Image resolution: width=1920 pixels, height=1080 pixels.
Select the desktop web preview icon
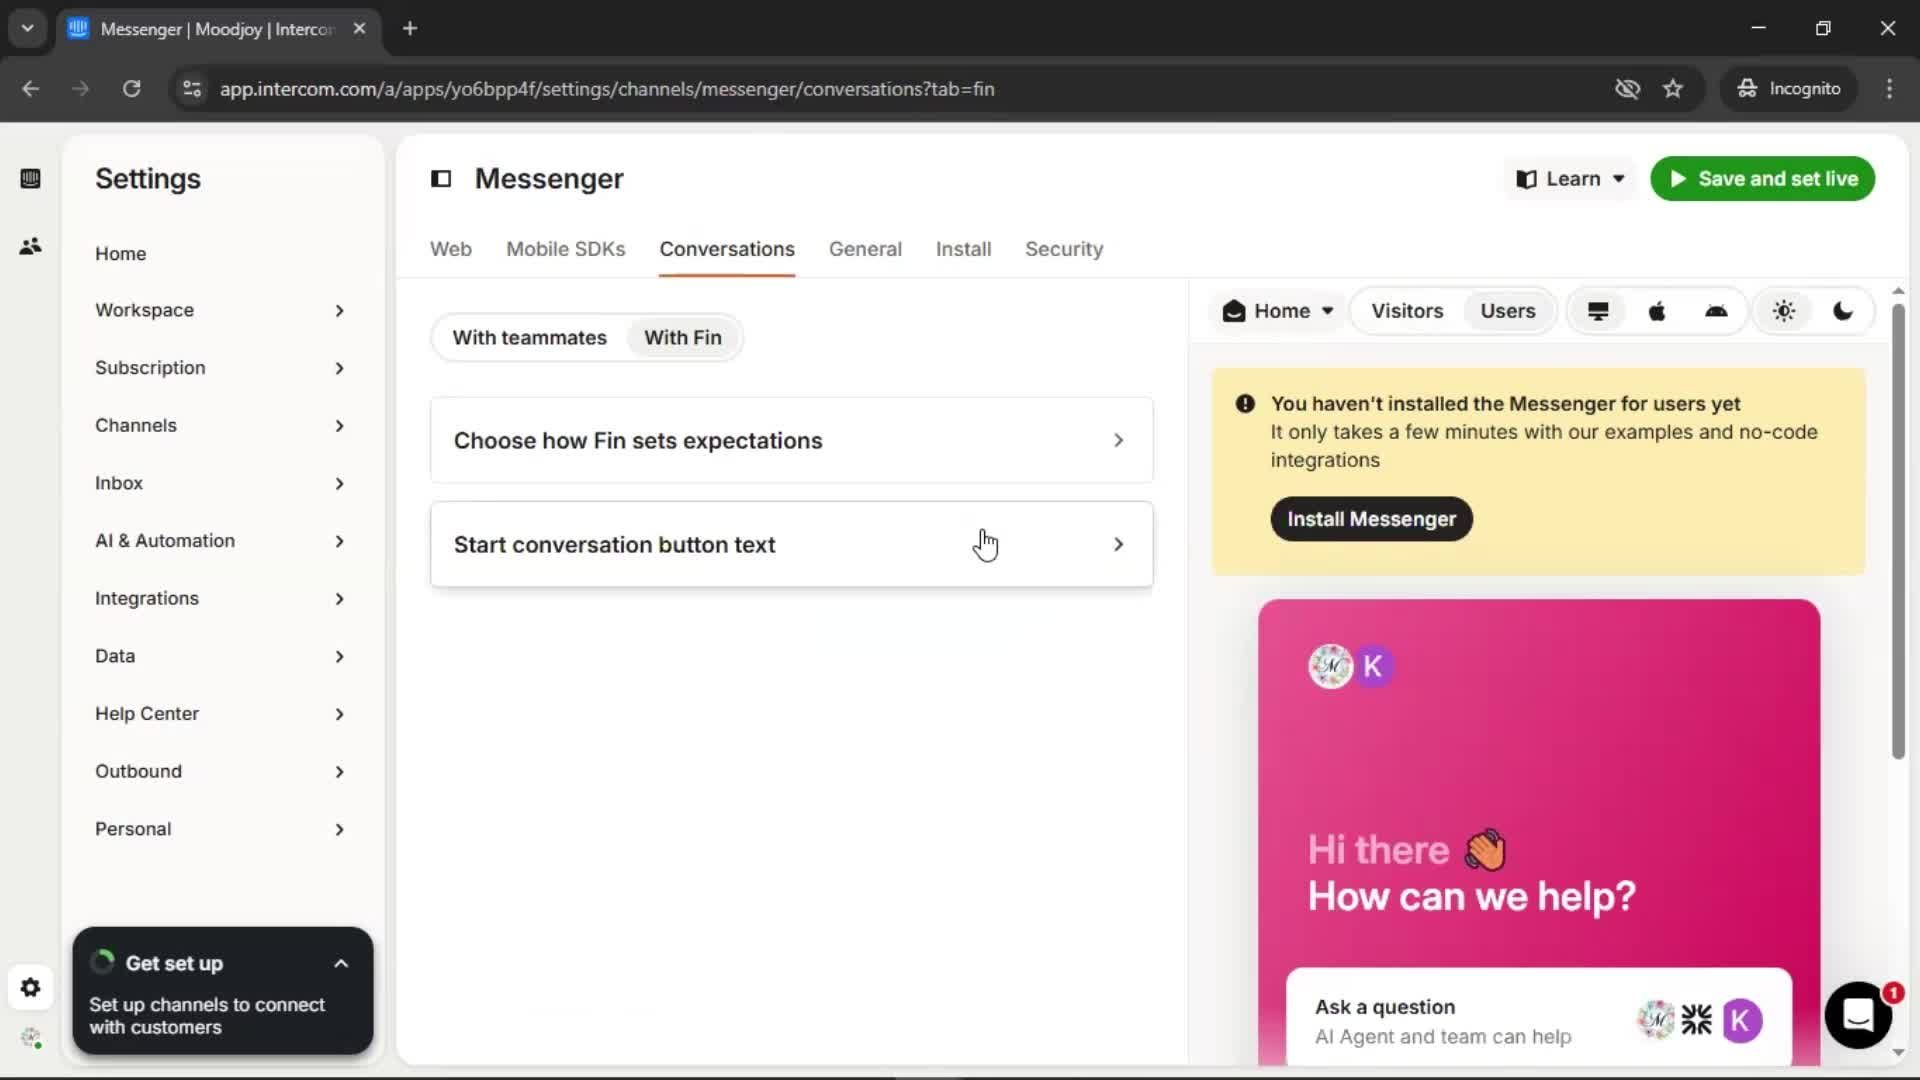(1598, 312)
